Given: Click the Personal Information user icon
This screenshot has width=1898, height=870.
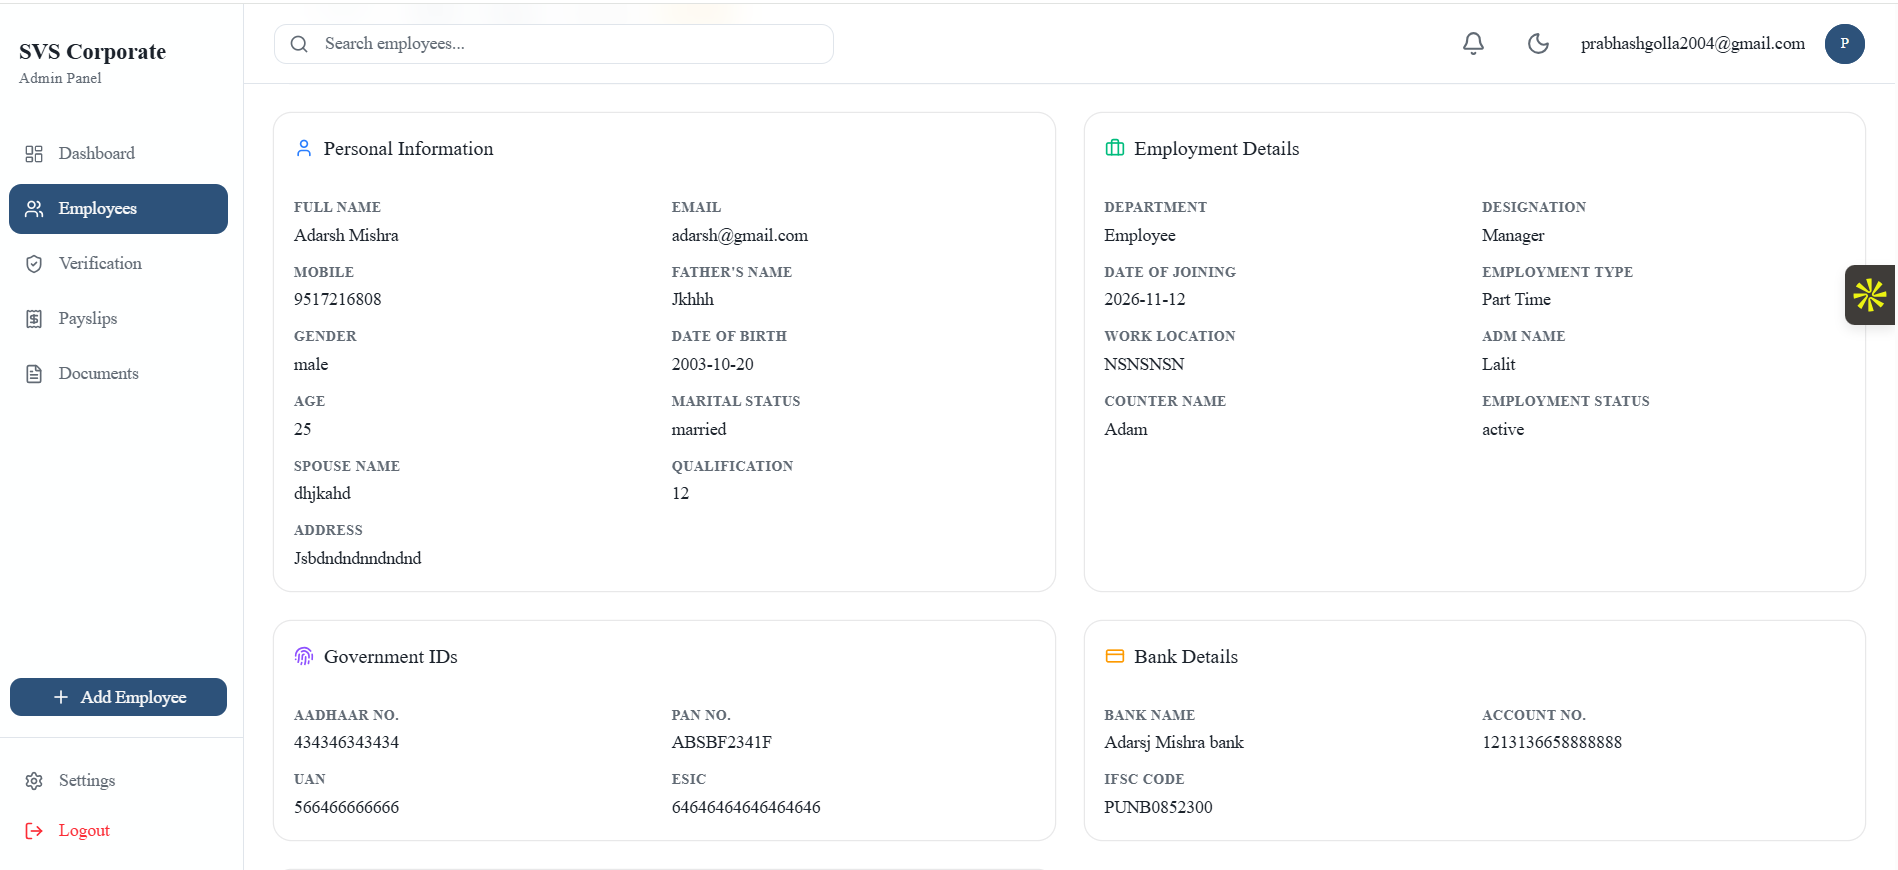Looking at the screenshot, I should click(304, 148).
